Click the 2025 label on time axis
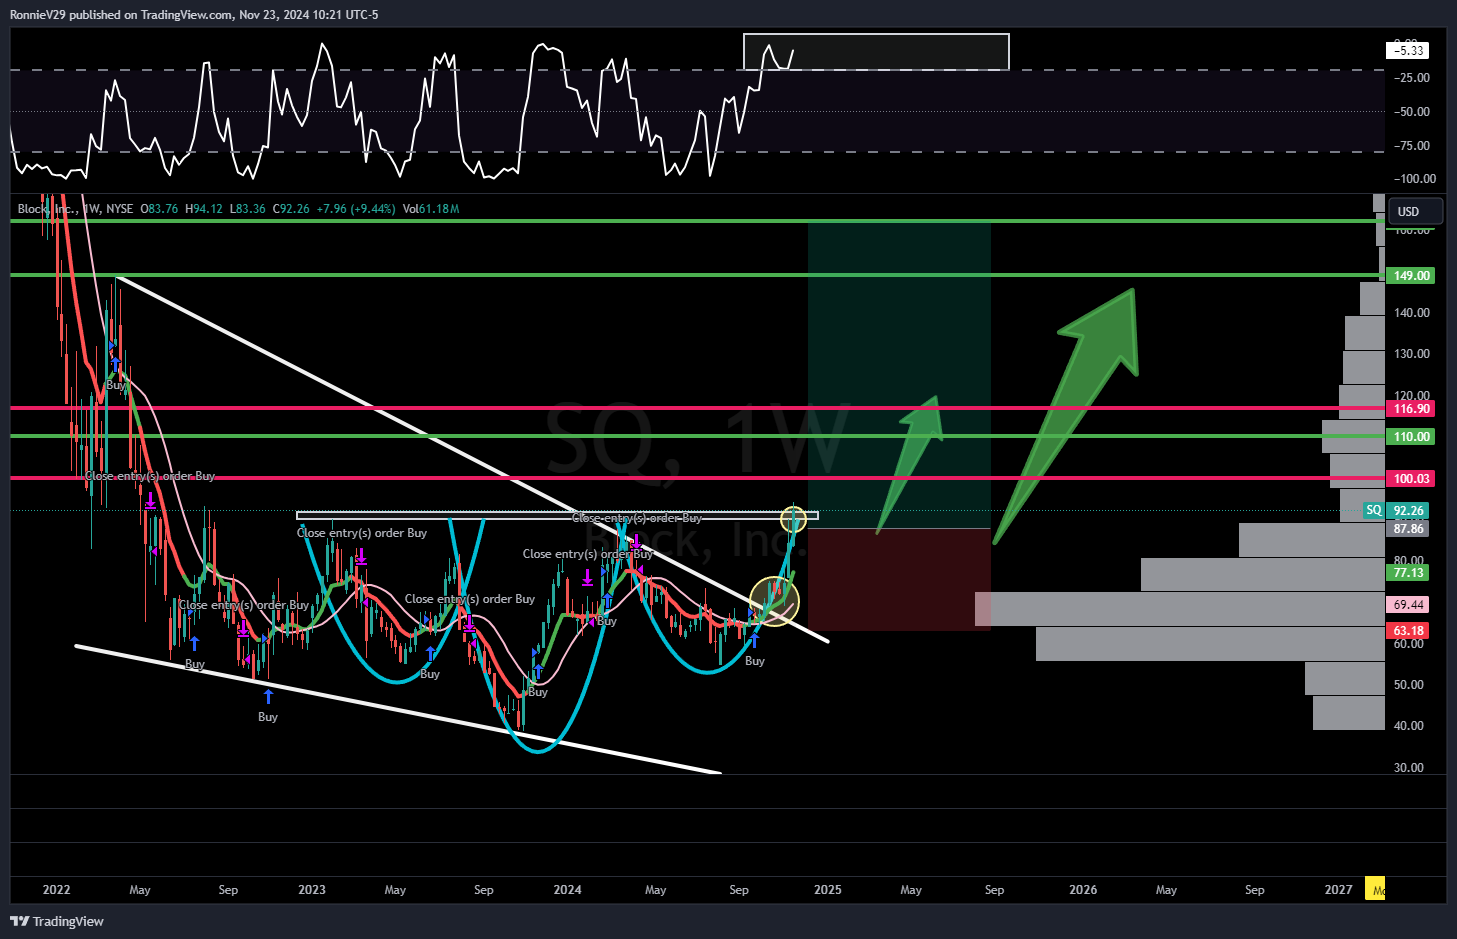The width and height of the screenshot is (1457, 939). tap(827, 890)
